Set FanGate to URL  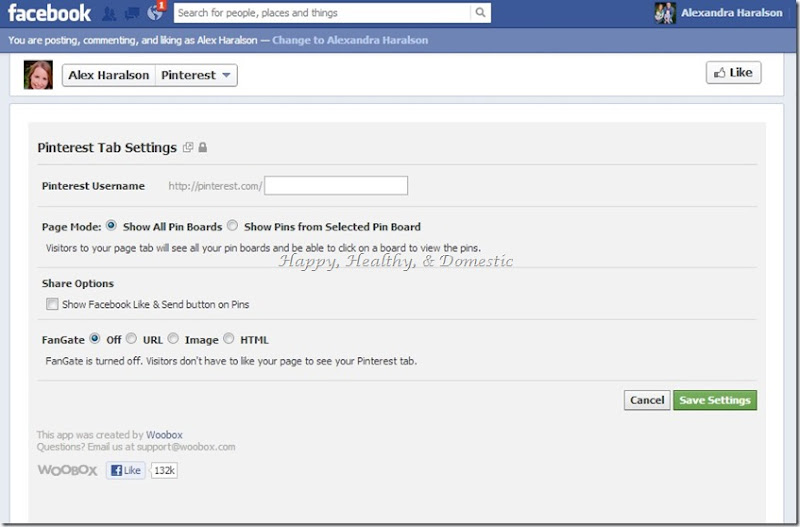(131, 338)
